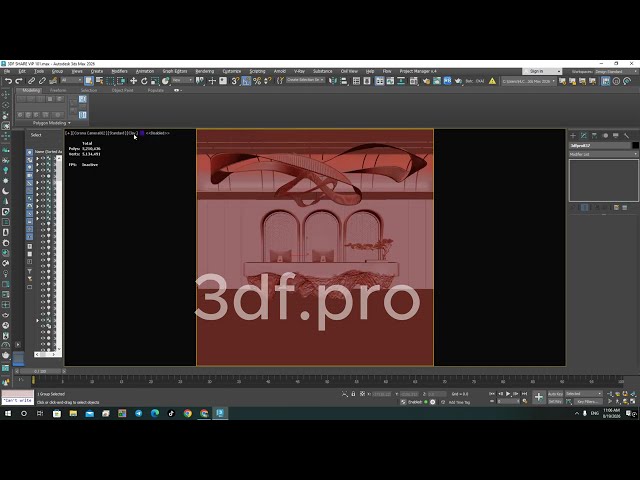Click the current frame number field
The image size is (640, 480).
(508, 402)
